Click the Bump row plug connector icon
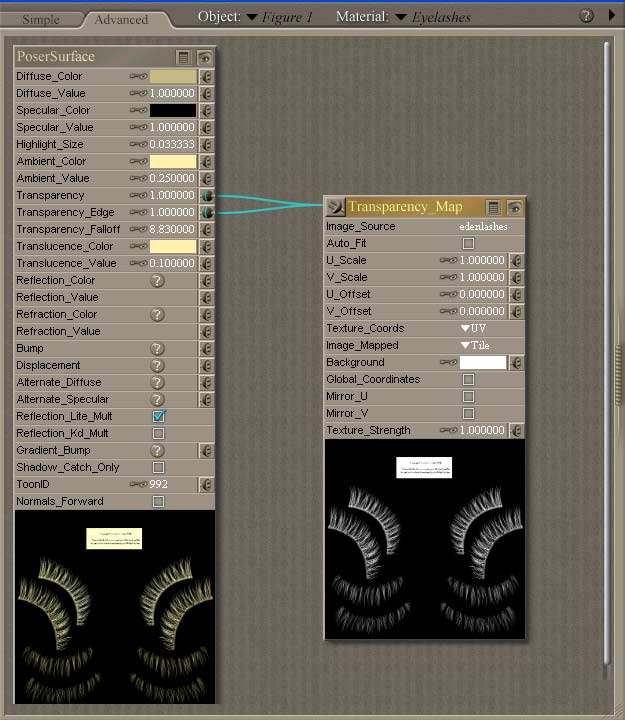 [x=207, y=349]
